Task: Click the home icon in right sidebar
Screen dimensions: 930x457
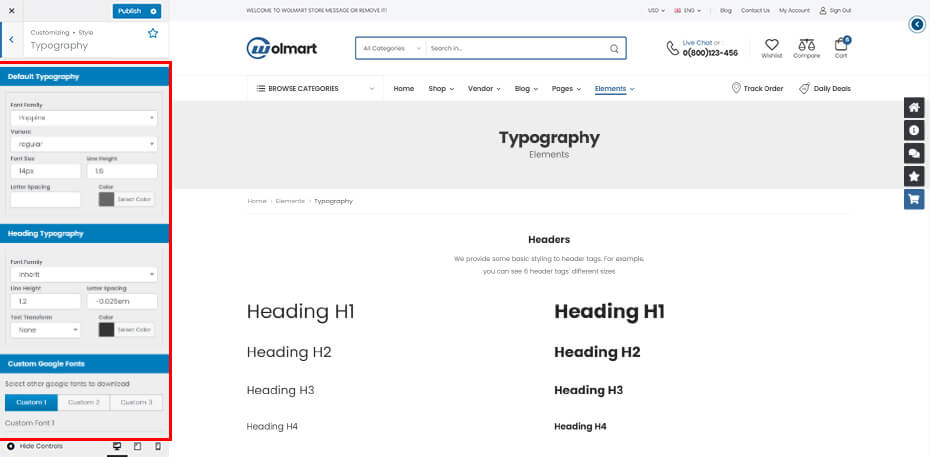Action: tap(913, 108)
